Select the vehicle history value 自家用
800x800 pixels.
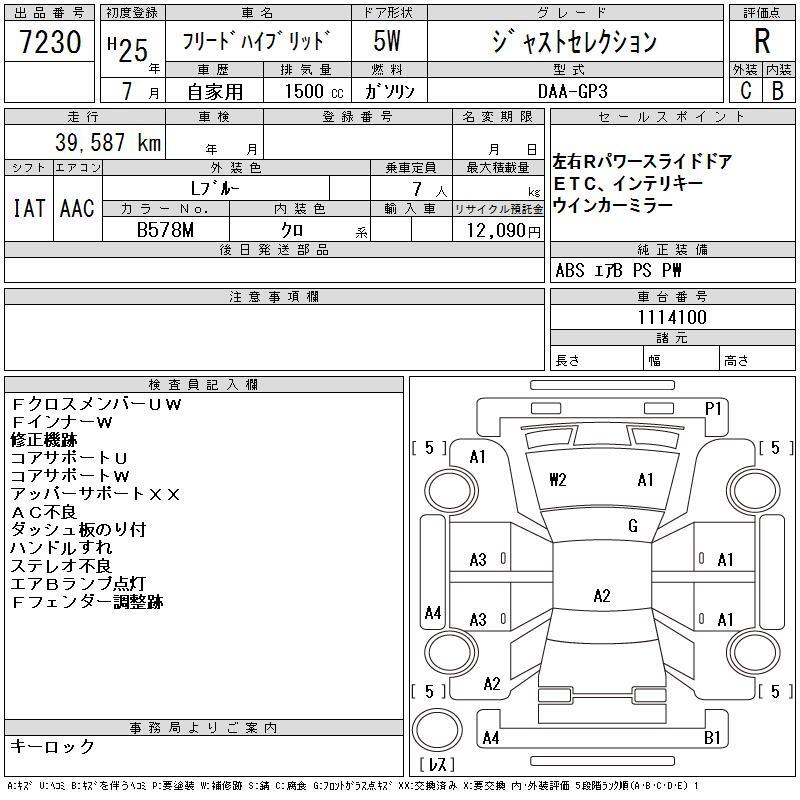215,92
